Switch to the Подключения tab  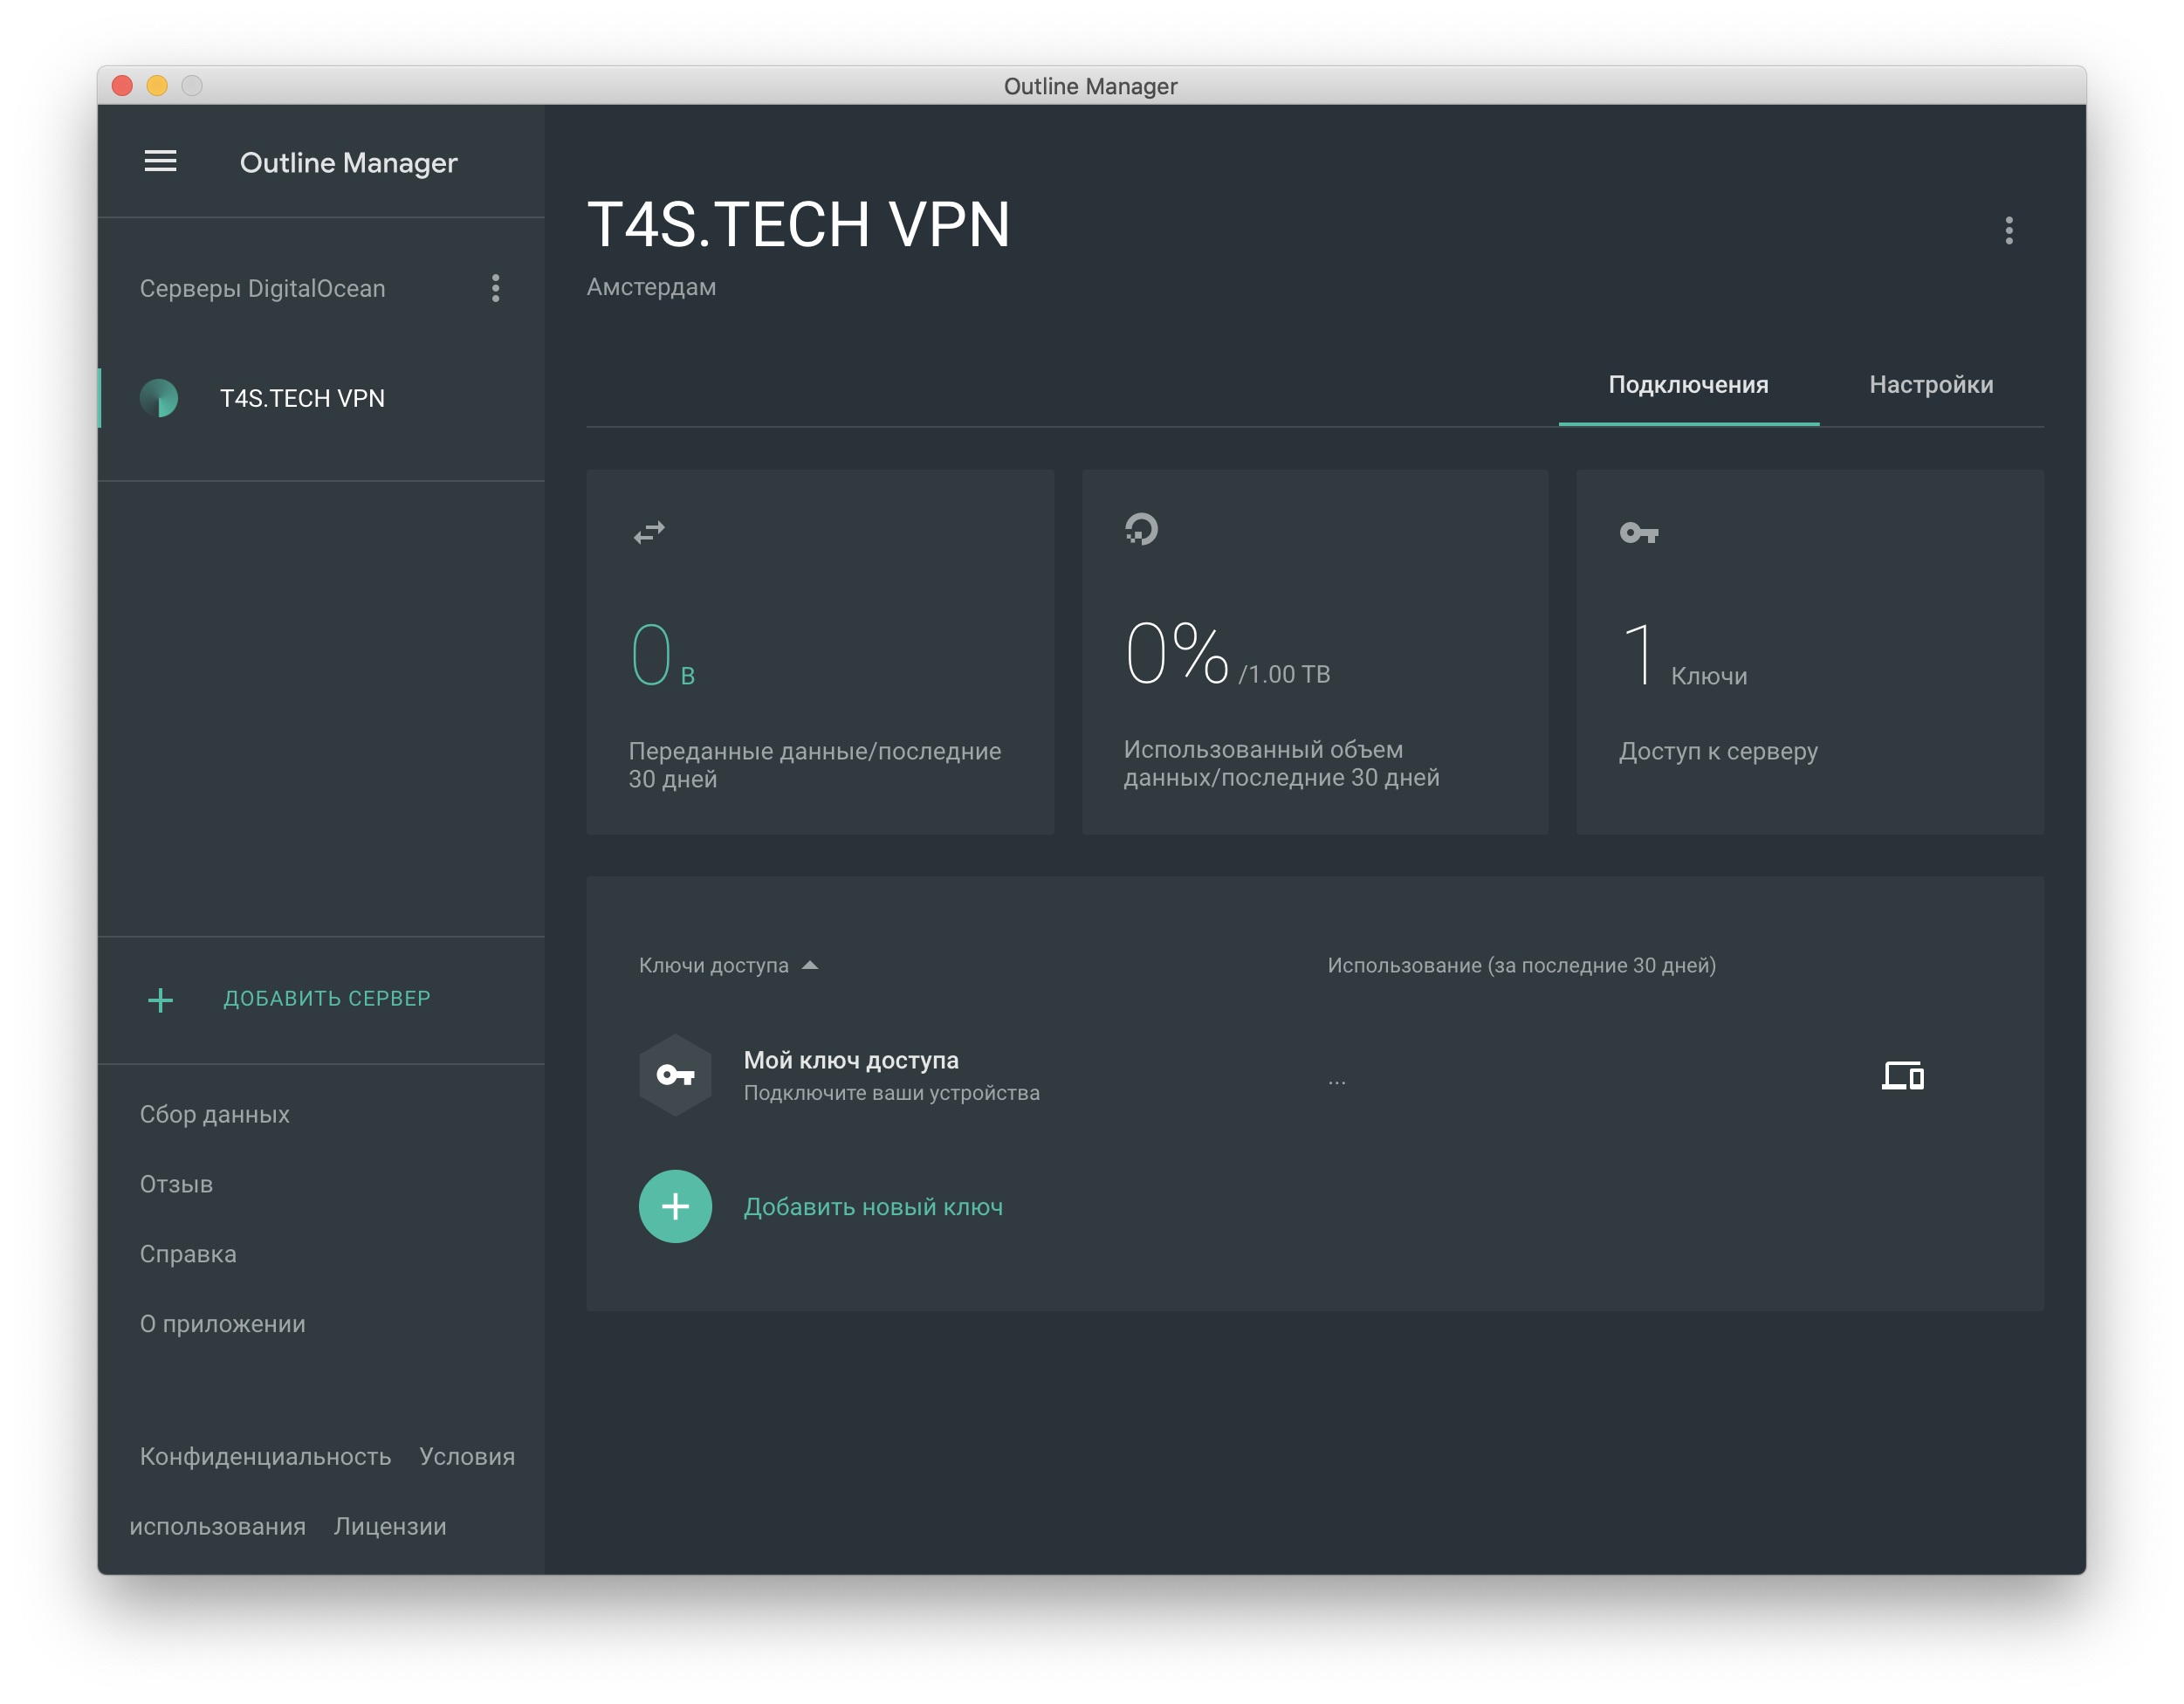pos(1688,385)
